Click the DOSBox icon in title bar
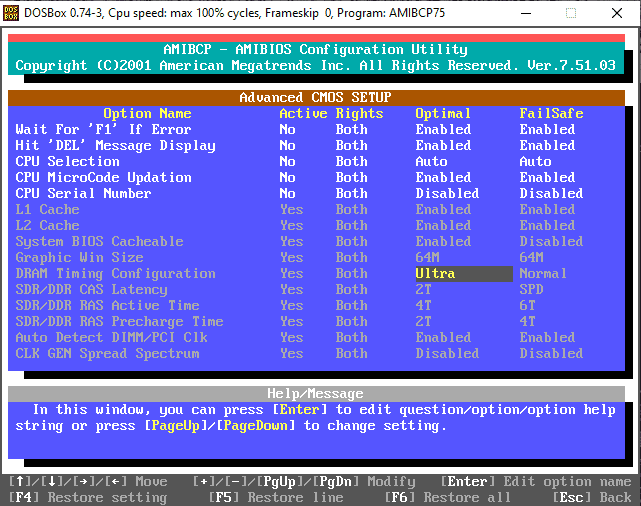Image resolution: width=641 pixels, height=506 pixels. [11, 13]
